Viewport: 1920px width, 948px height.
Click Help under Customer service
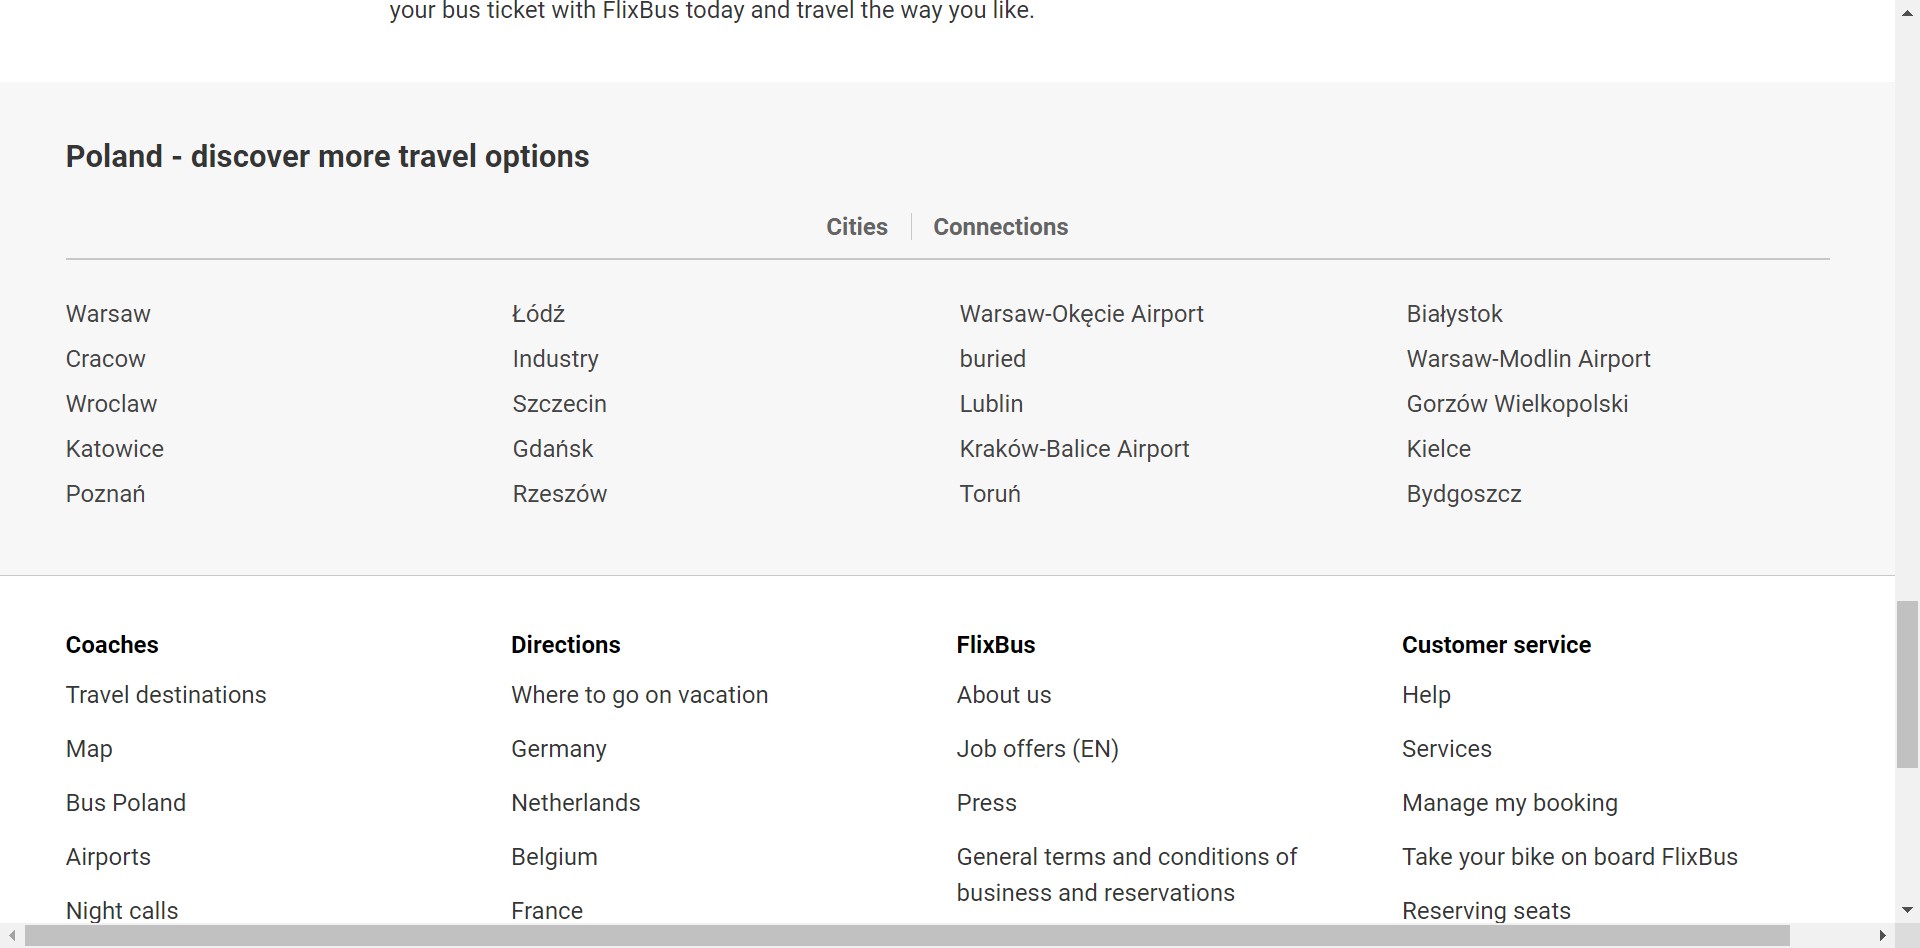(x=1426, y=695)
